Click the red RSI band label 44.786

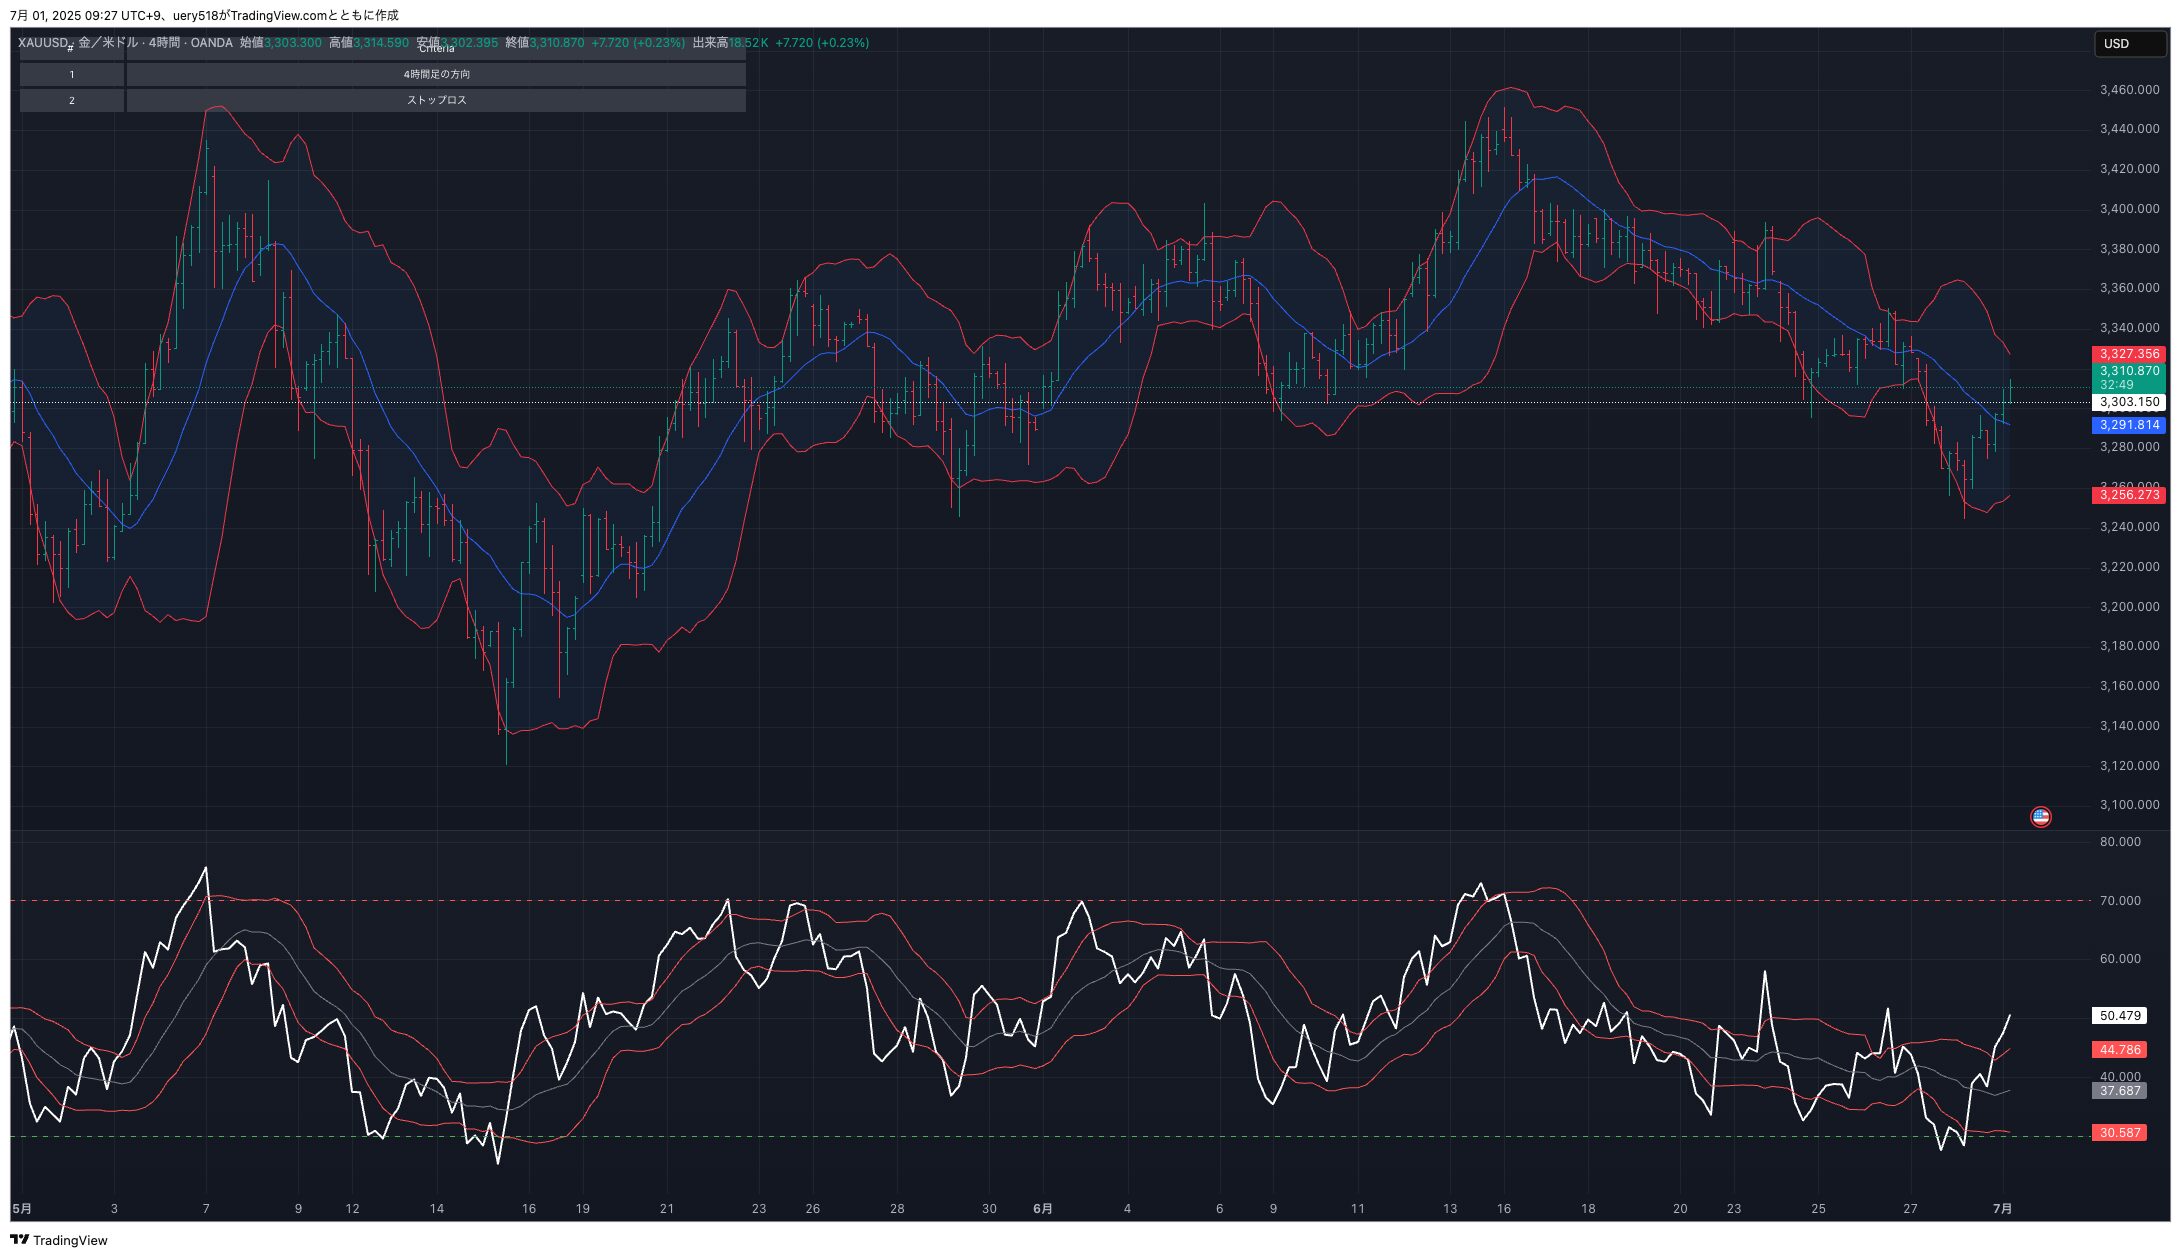(x=2119, y=1050)
